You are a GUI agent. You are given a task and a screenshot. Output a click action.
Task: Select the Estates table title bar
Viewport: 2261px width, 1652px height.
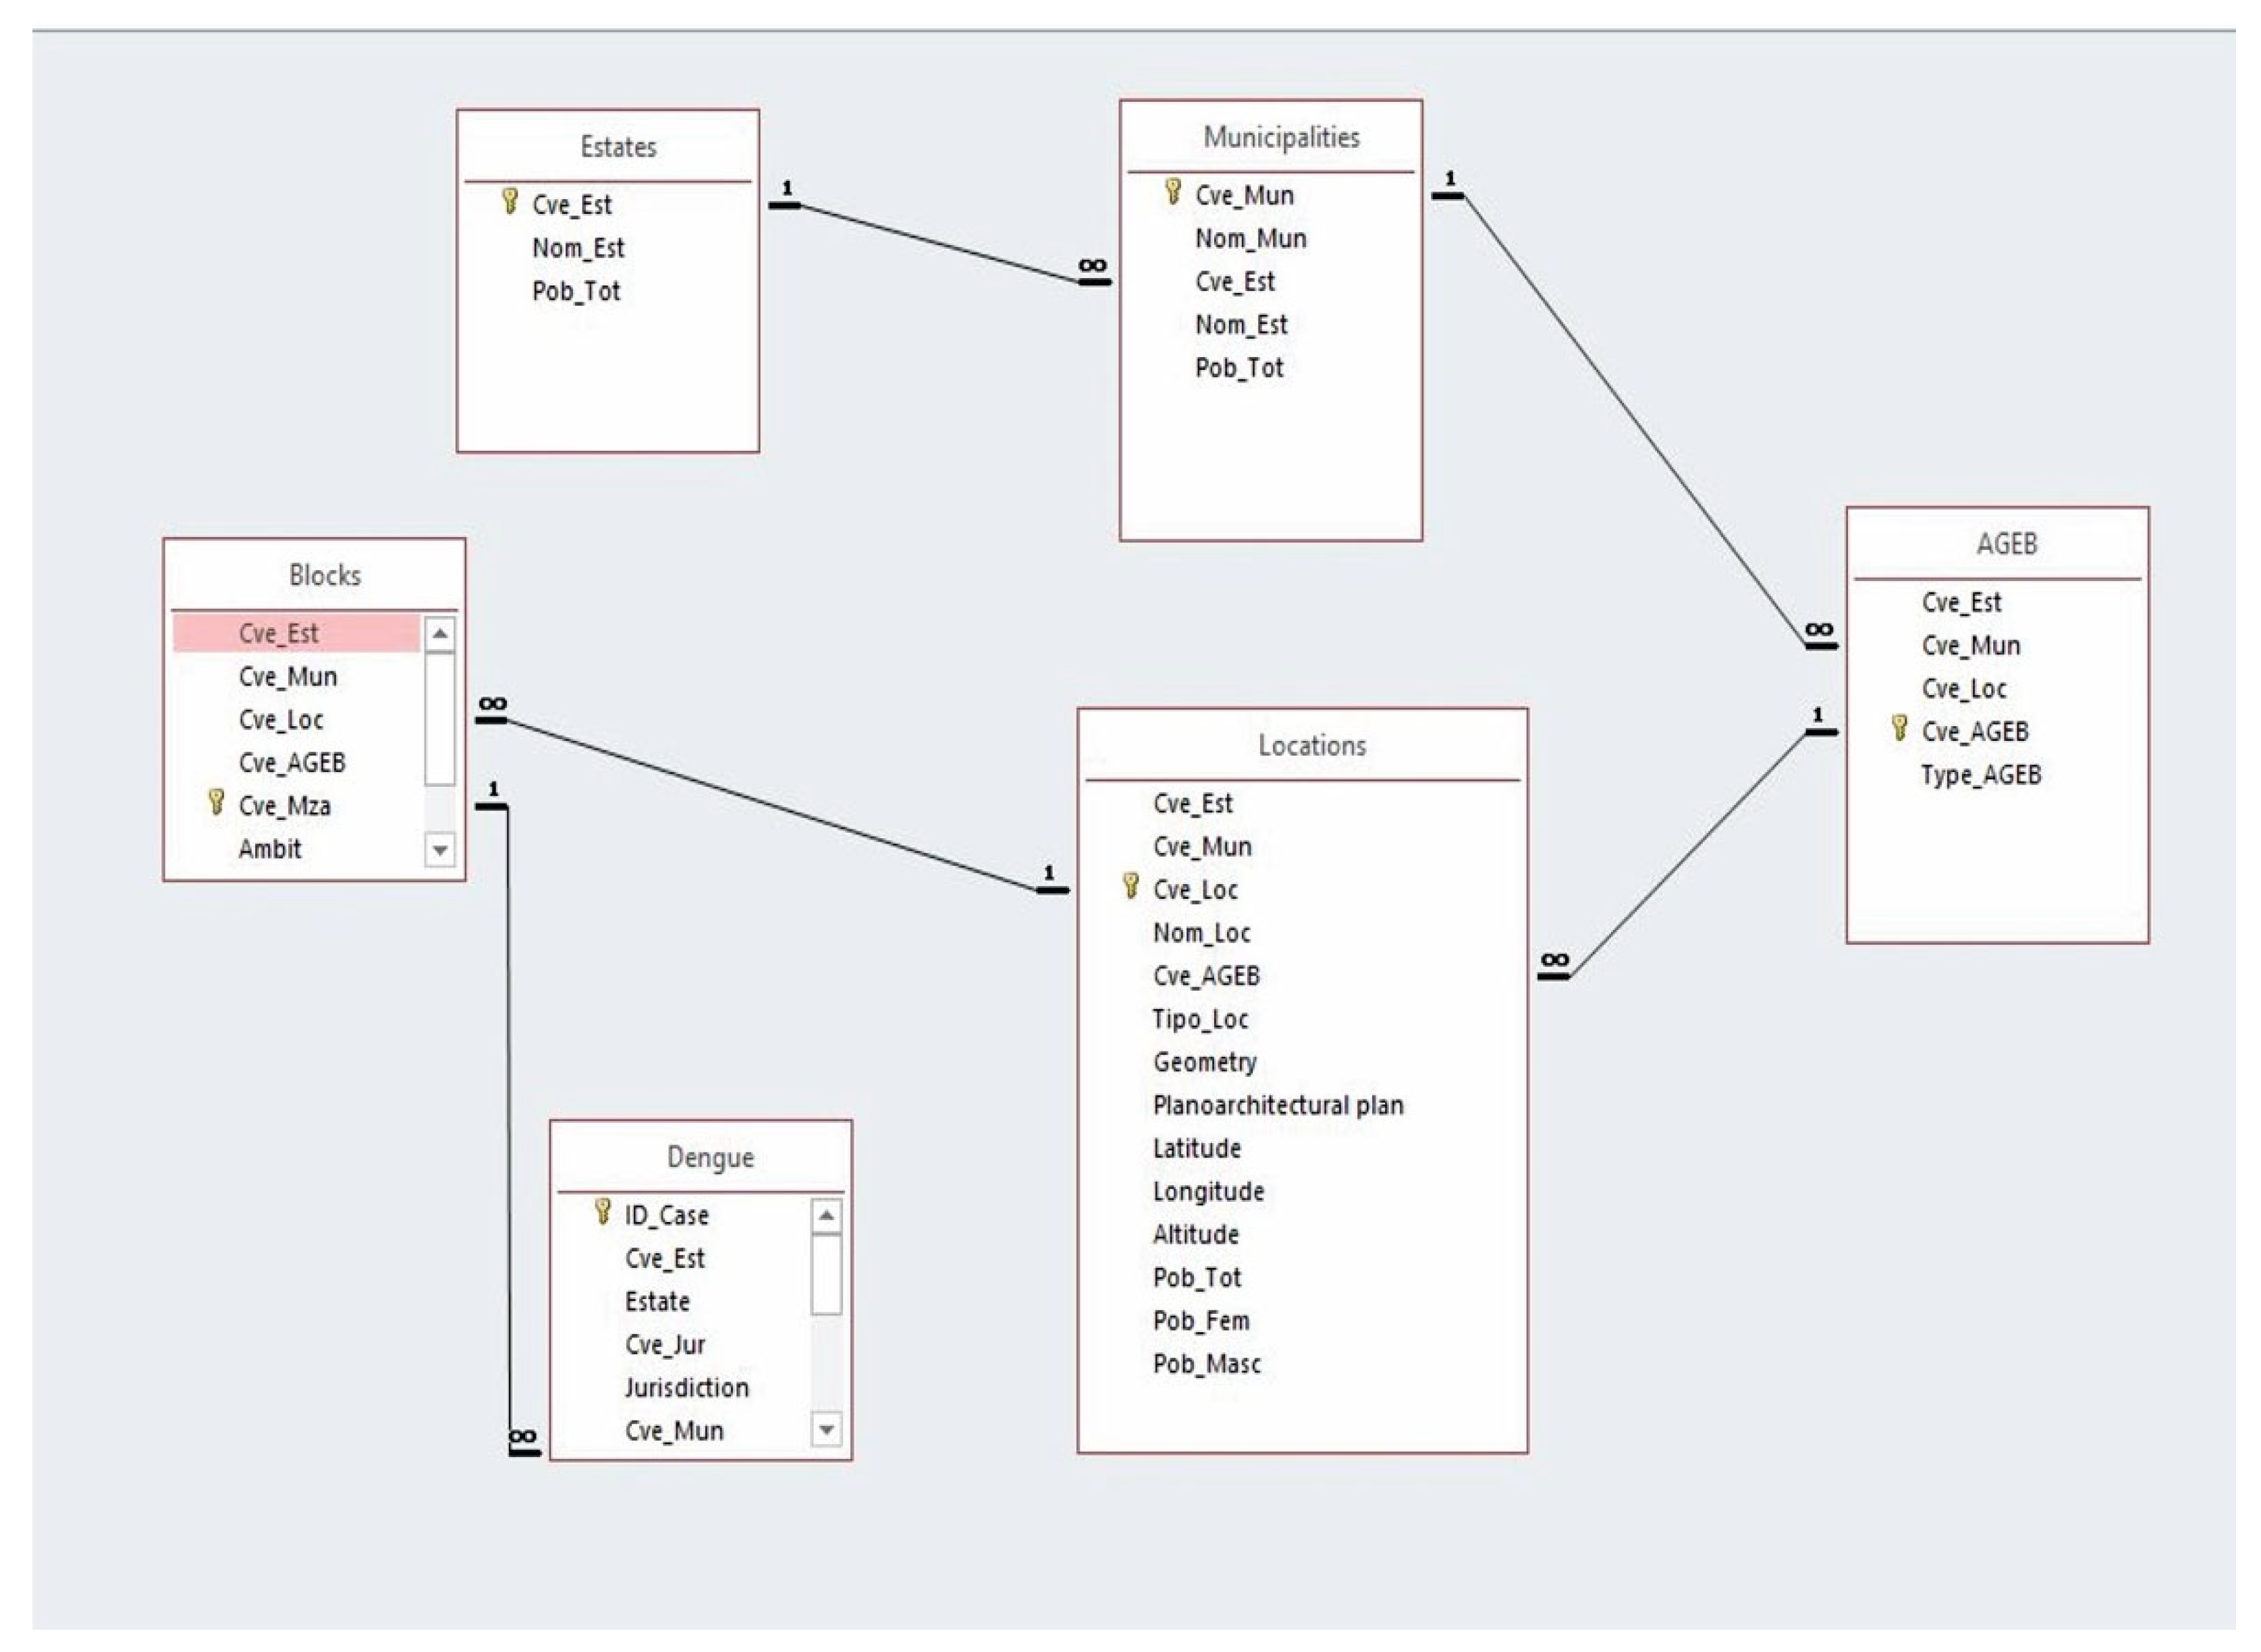click(618, 147)
